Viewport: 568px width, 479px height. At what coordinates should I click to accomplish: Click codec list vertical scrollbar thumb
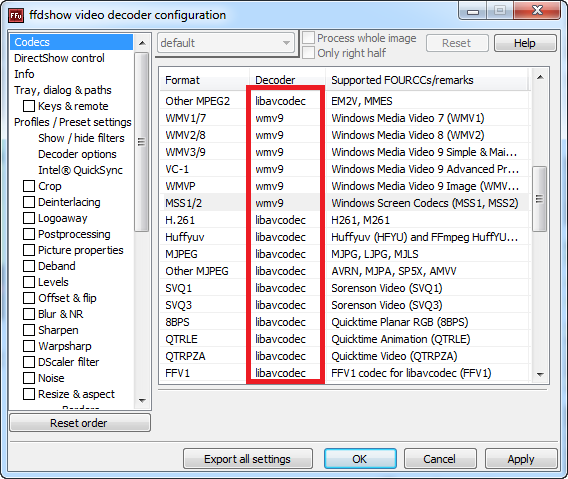tap(540, 199)
